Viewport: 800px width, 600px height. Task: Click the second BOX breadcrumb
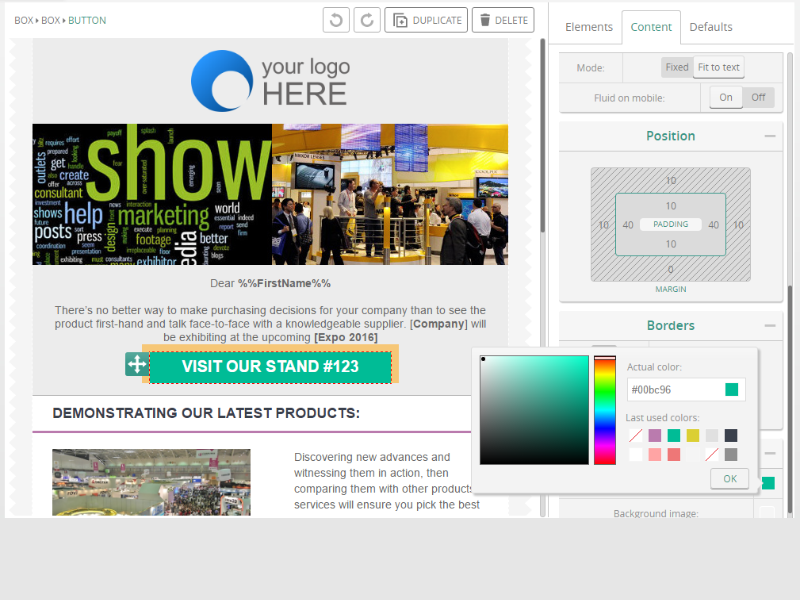51,20
